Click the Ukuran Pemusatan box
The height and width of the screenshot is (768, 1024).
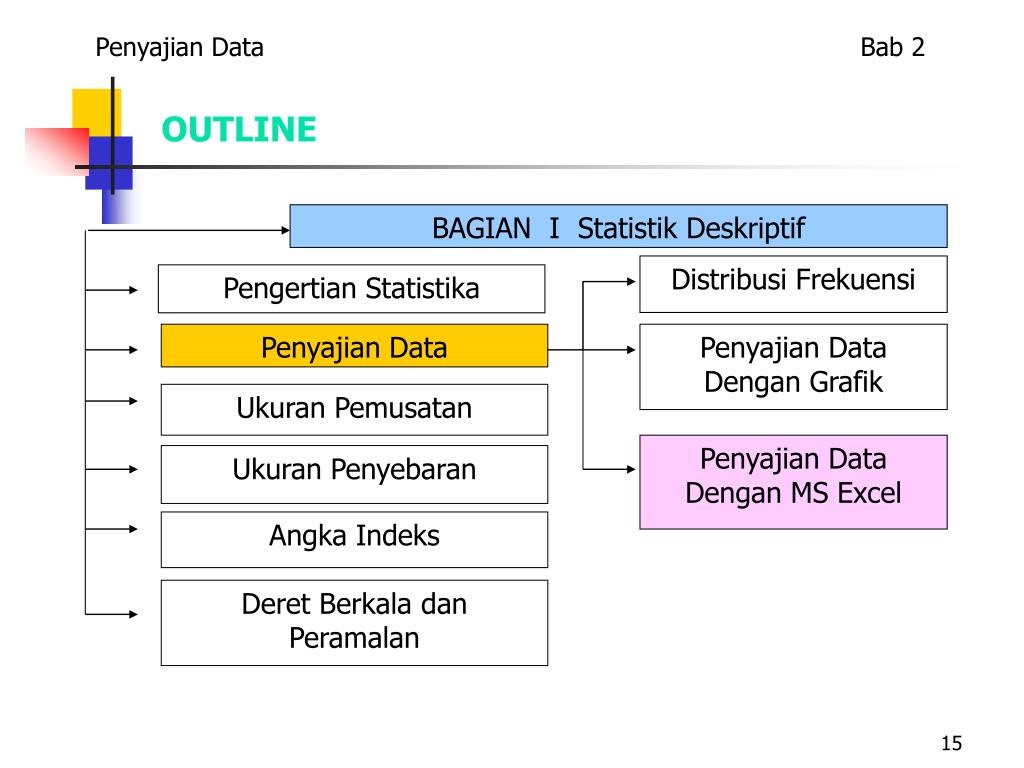point(354,409)
